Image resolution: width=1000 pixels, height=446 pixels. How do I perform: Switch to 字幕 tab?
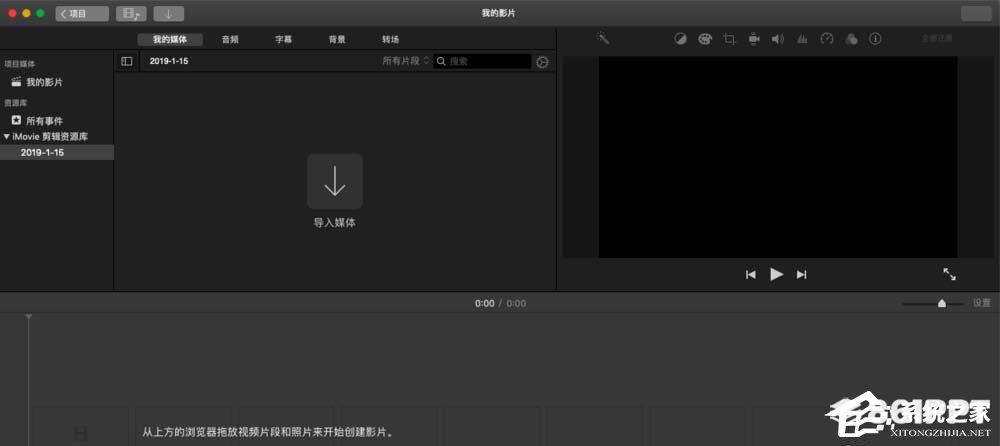click(x=284, y=40)
